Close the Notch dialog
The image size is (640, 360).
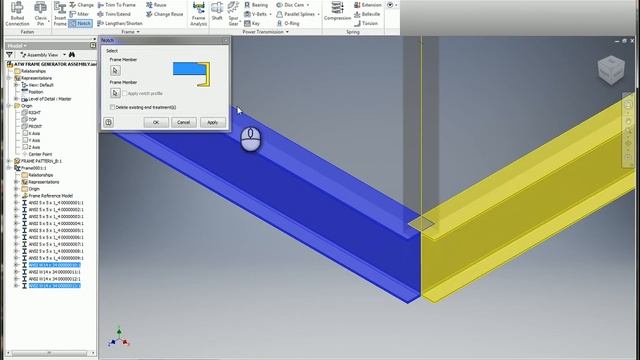[x=226, y=40]
